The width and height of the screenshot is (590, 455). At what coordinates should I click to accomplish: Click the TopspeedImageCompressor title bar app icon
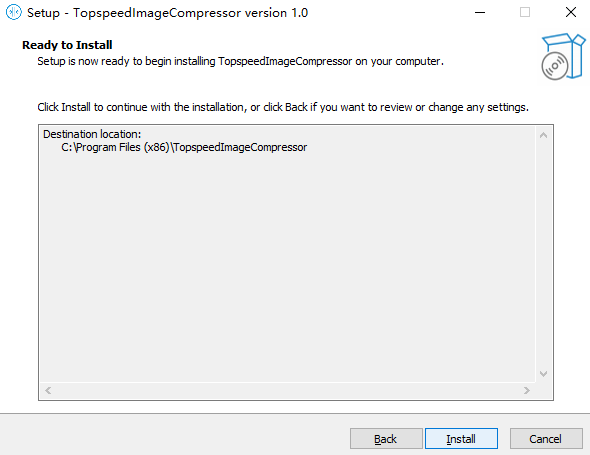click(x=14, y=12)
